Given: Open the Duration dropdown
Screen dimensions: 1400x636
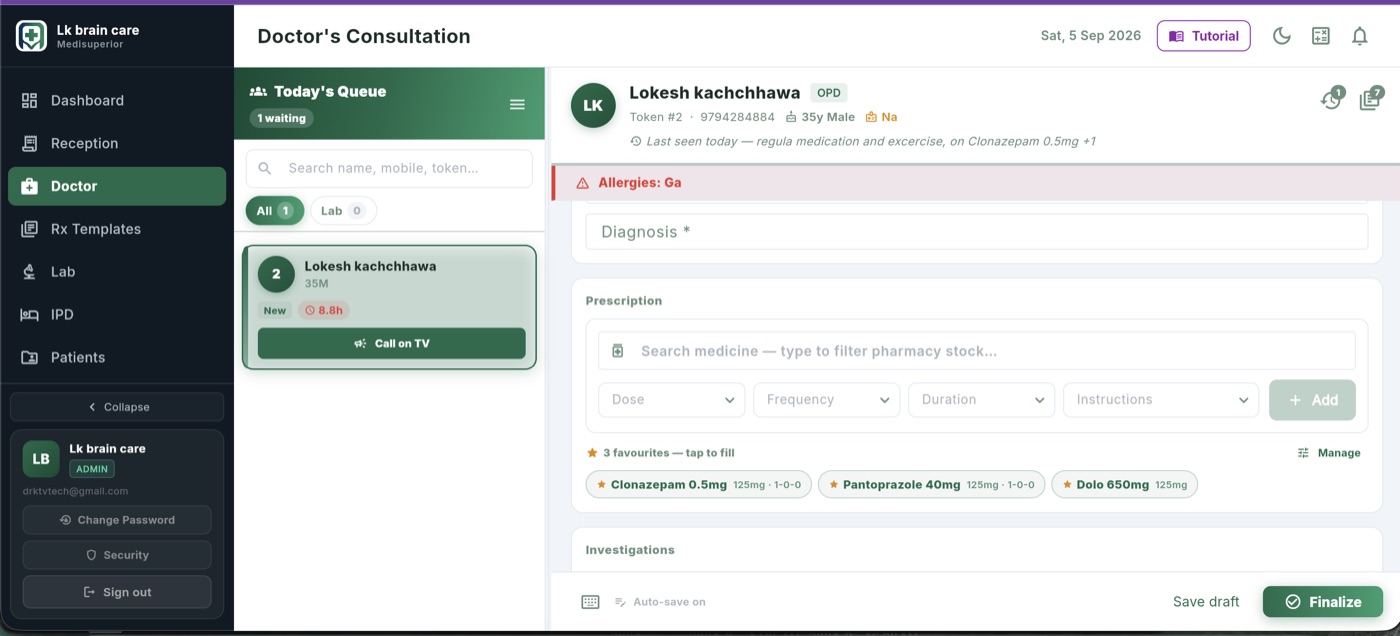Looking at the screenshot, I should (982, 399).
